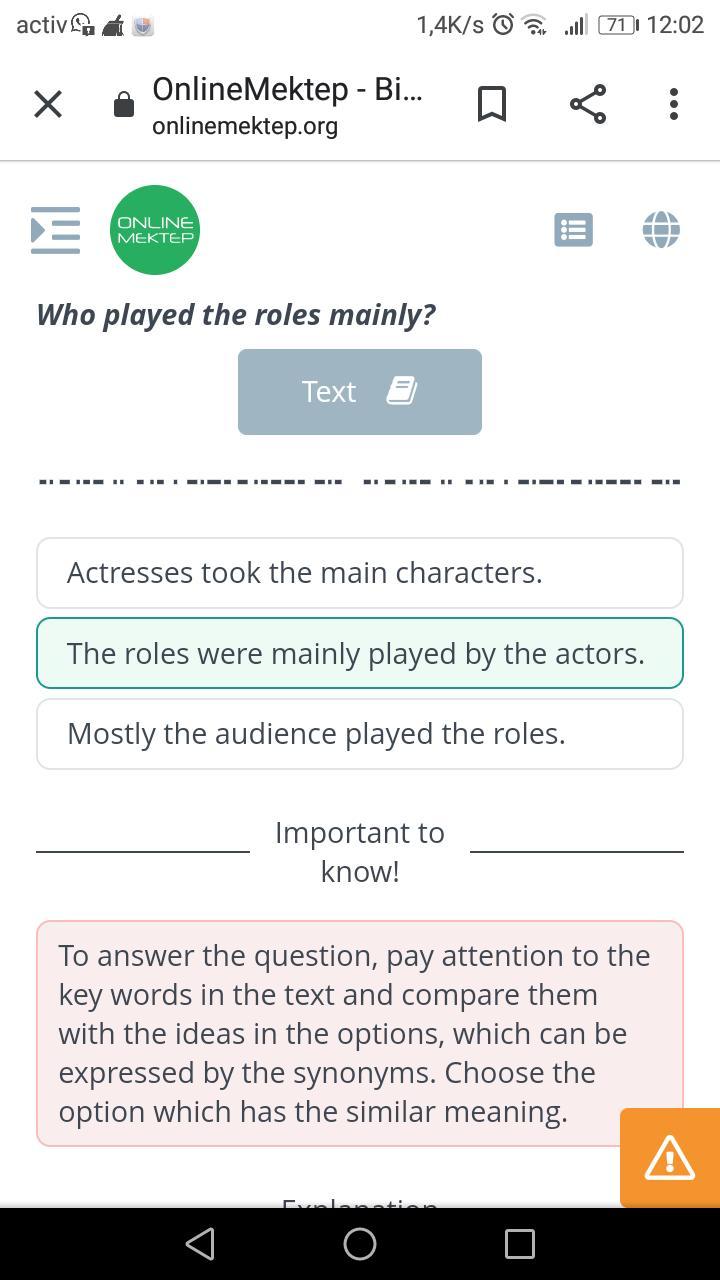Open the lesson list icon
This screenshot has height=1280, width=720.
pyautogui.click(x=573, y=230)
